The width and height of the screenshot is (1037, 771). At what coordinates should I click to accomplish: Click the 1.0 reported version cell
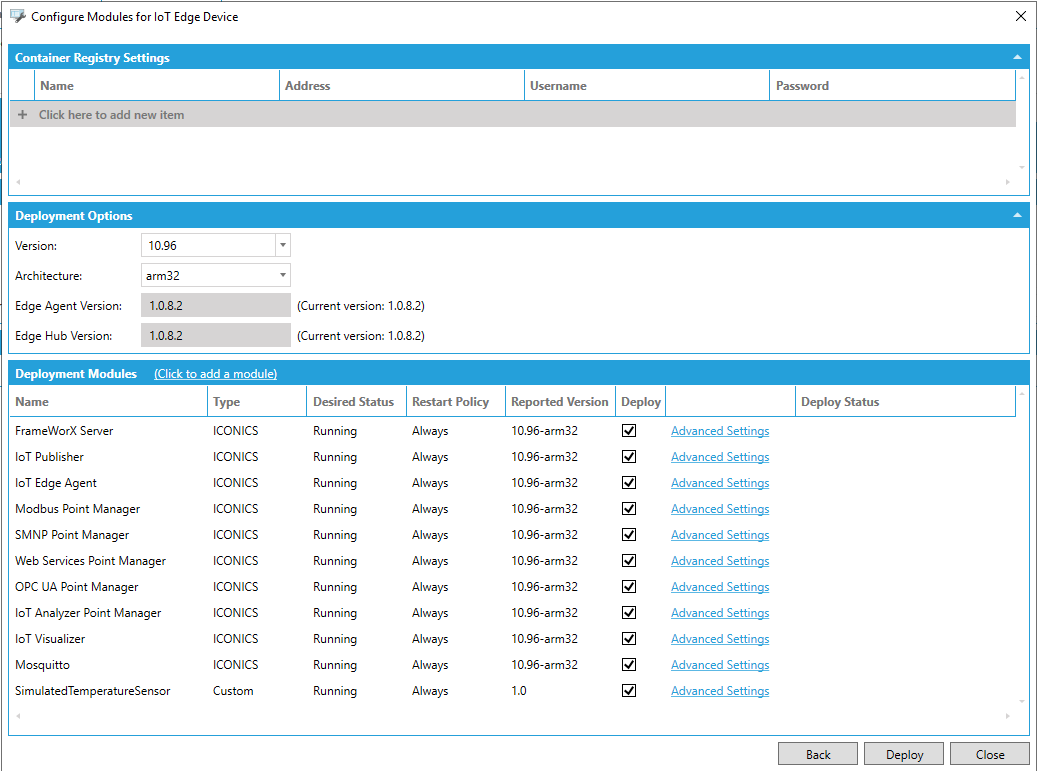coord(519,690)
